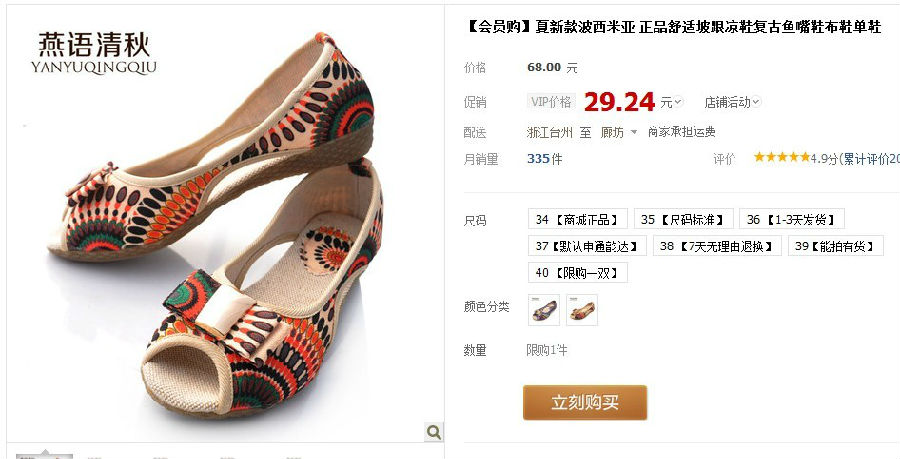Click the 335件 monthly sales count
The height and width of the screenshot is (459, 900).
pos(544,159)
